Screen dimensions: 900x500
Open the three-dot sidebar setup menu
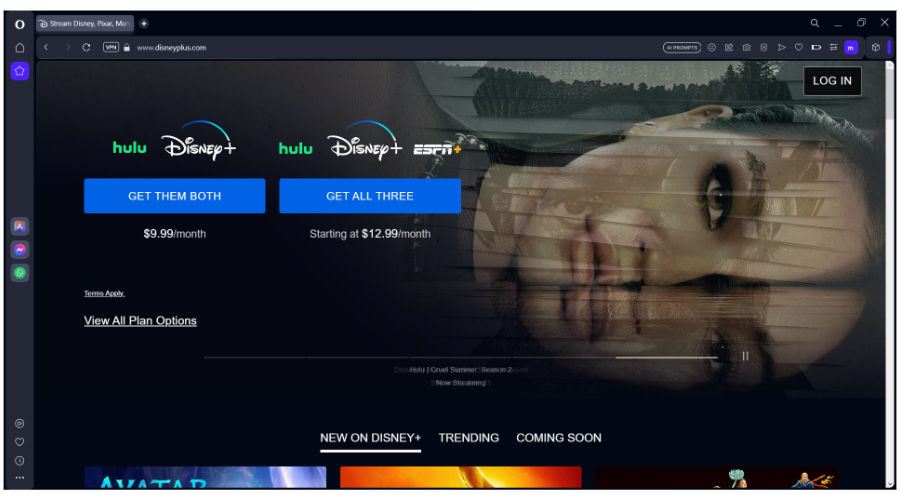(x=20, y=478)
